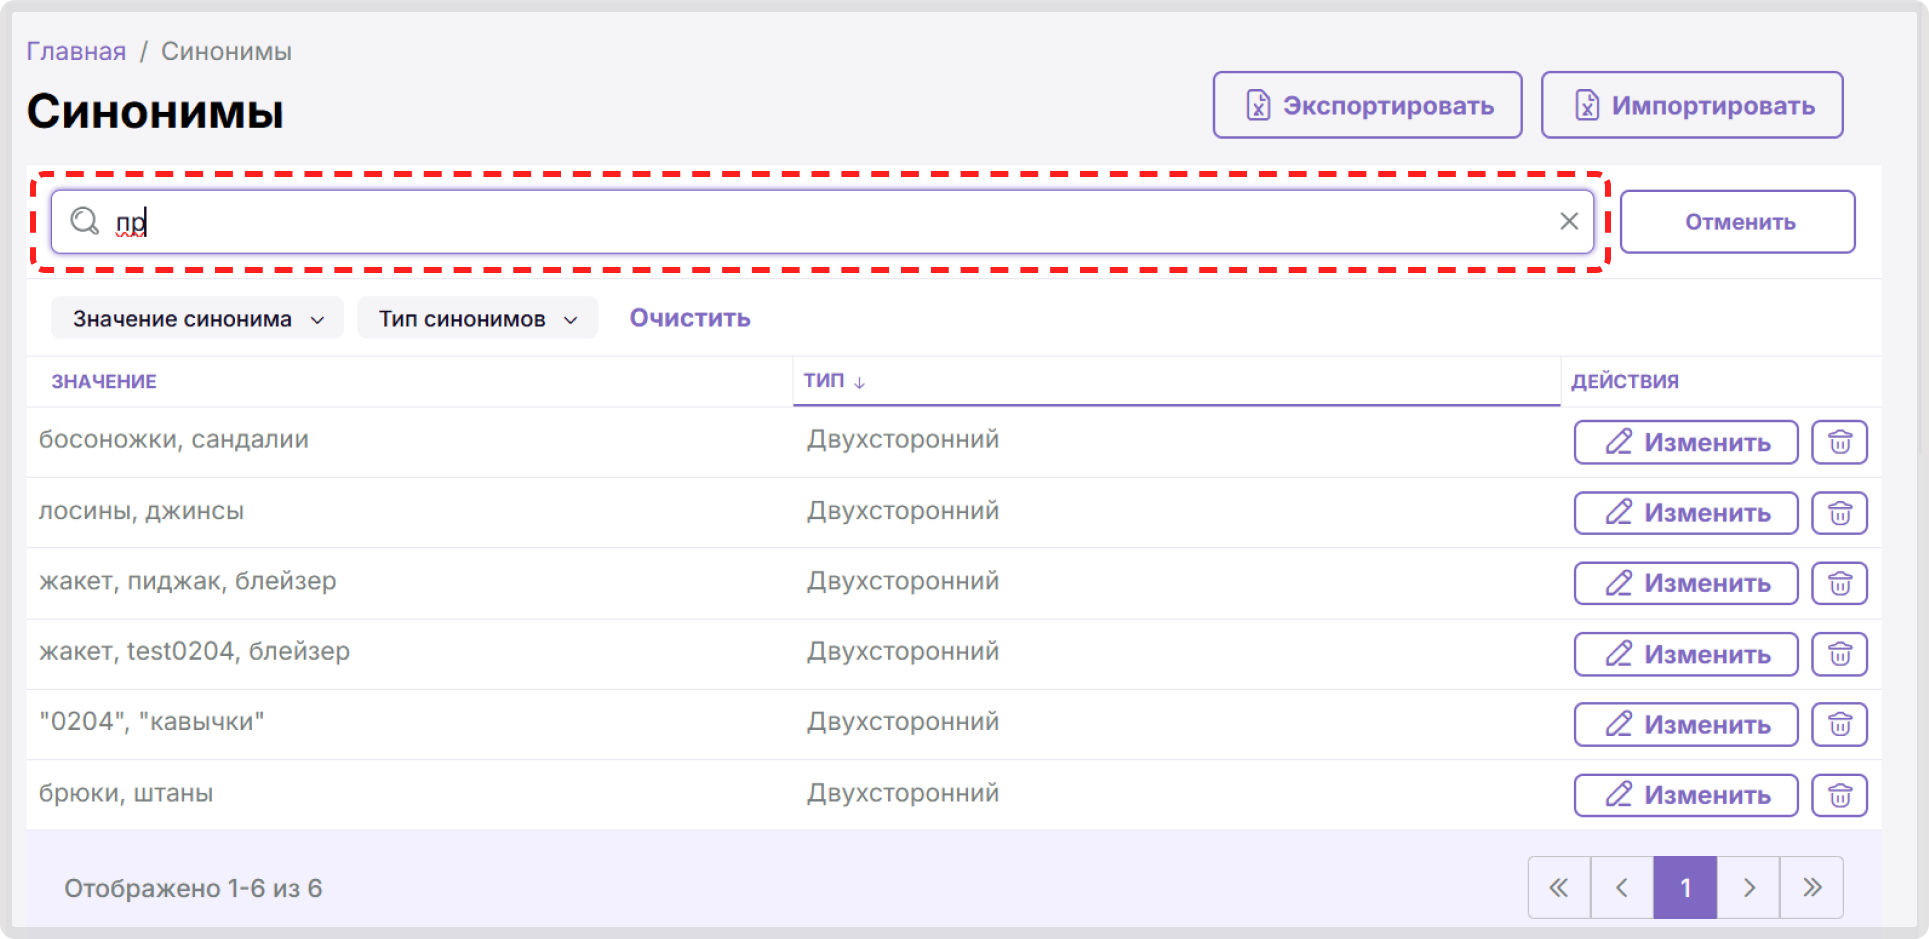Select the "лосины, джинсы" value cell
The image size is (1929, 939).
[x=141, y=511]
